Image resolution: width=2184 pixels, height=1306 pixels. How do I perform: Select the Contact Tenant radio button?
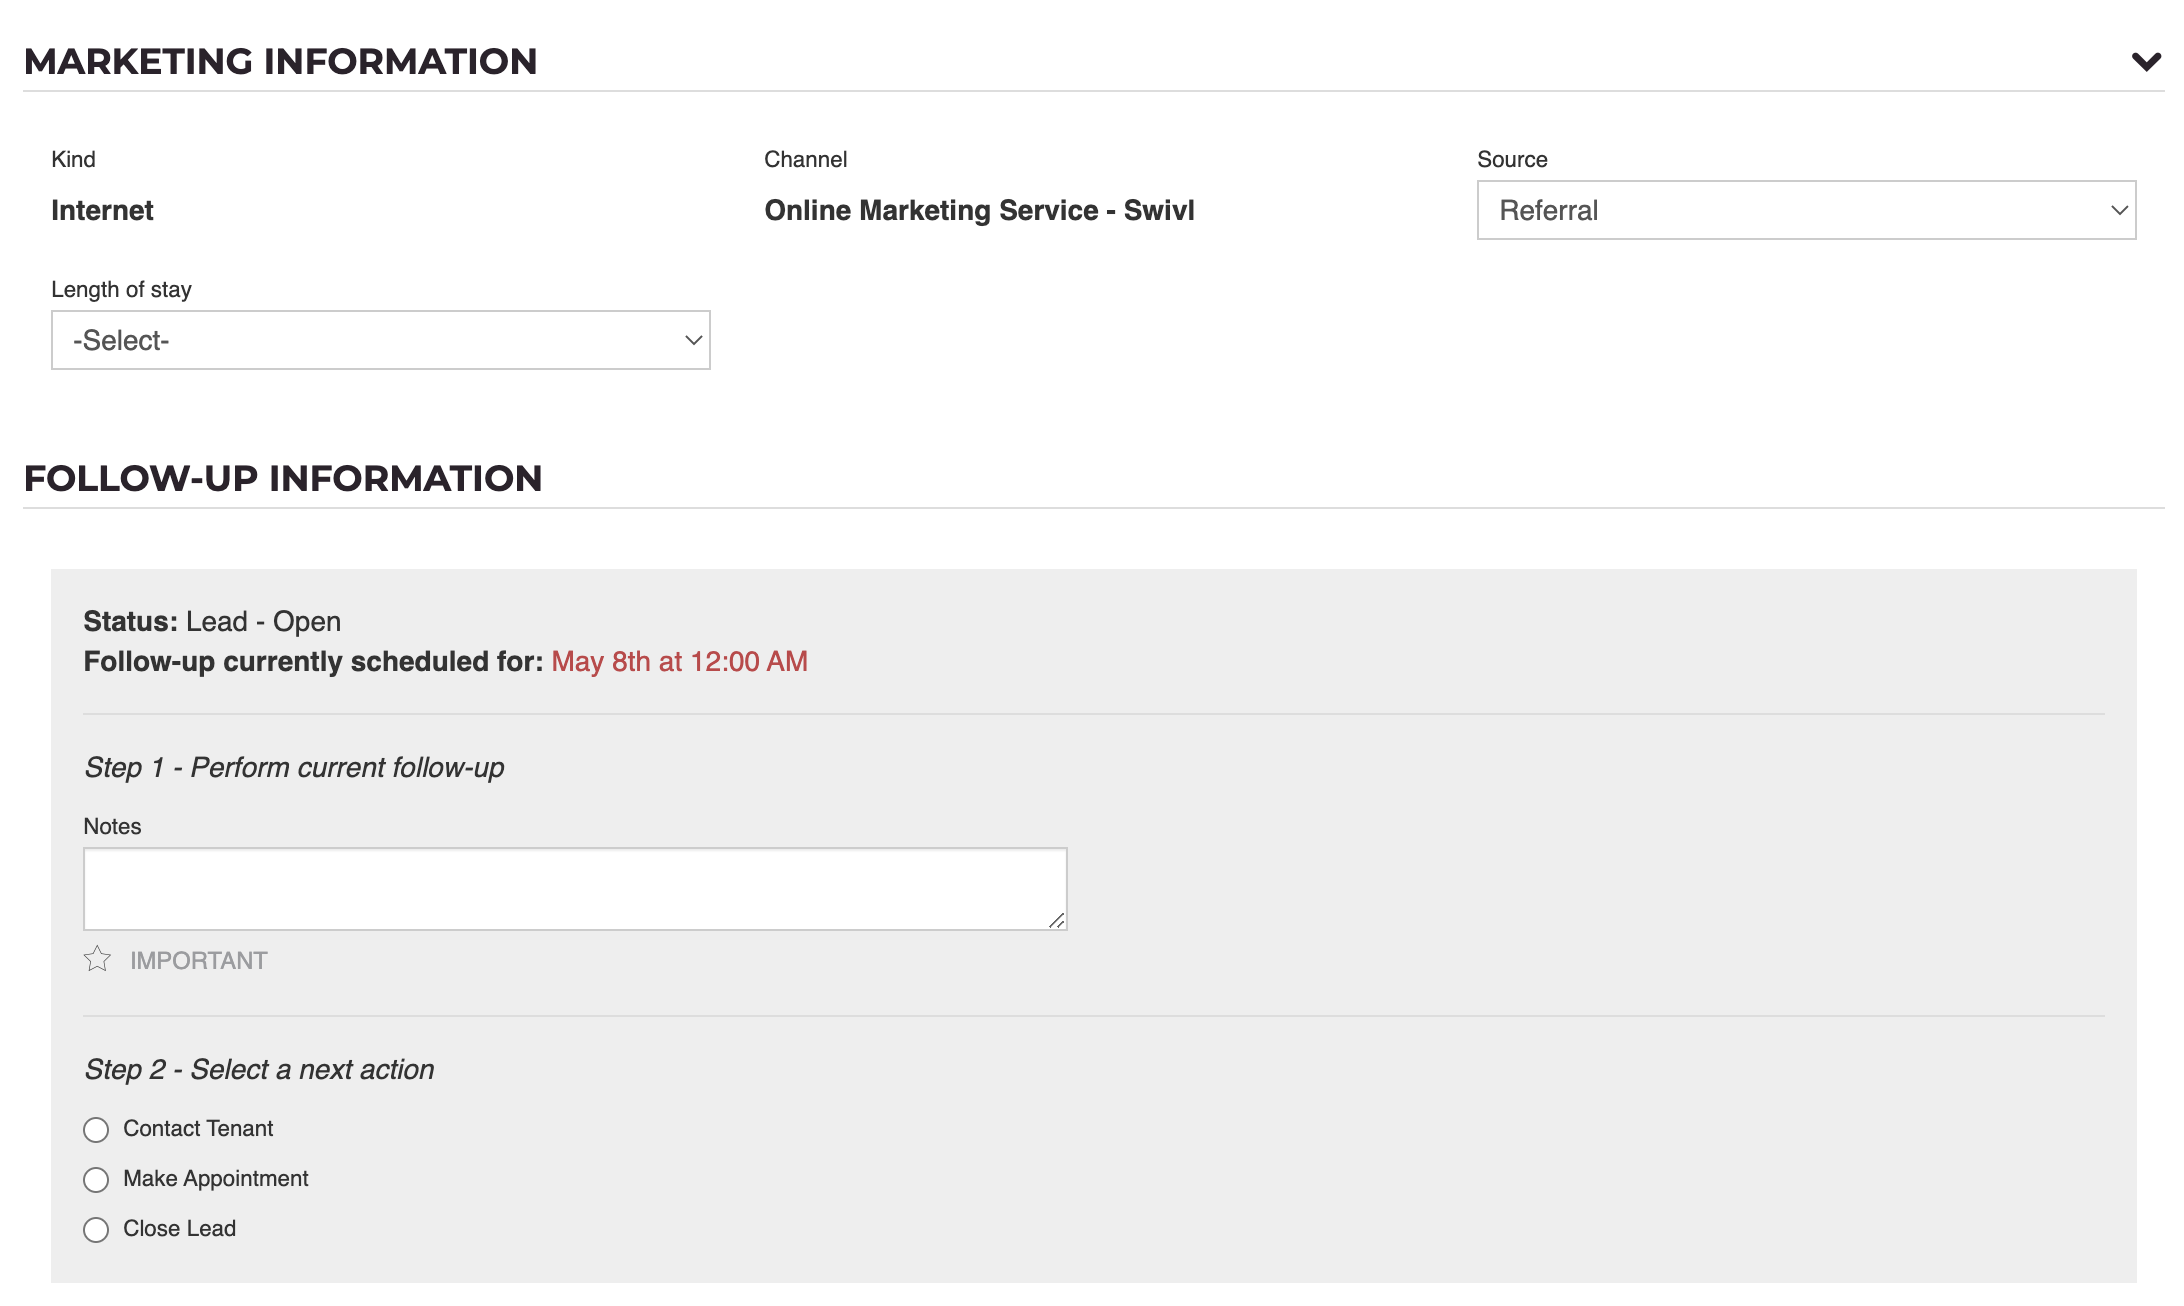(x=96, y=1130)
